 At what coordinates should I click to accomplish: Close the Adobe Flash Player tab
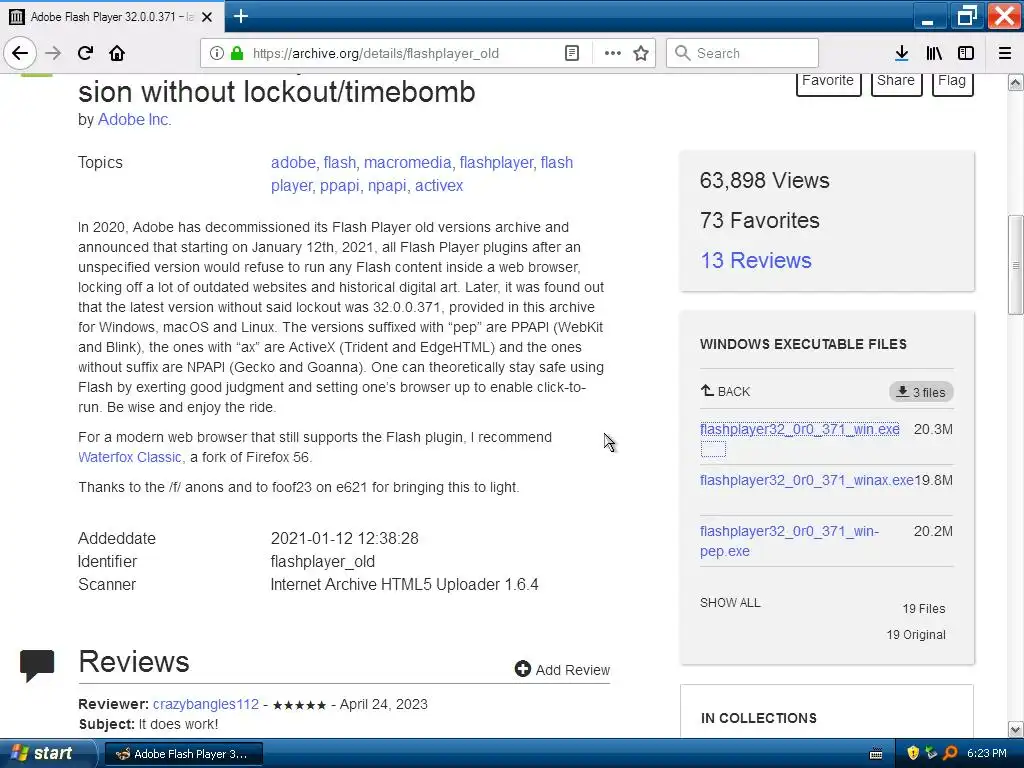coord(207,17)
